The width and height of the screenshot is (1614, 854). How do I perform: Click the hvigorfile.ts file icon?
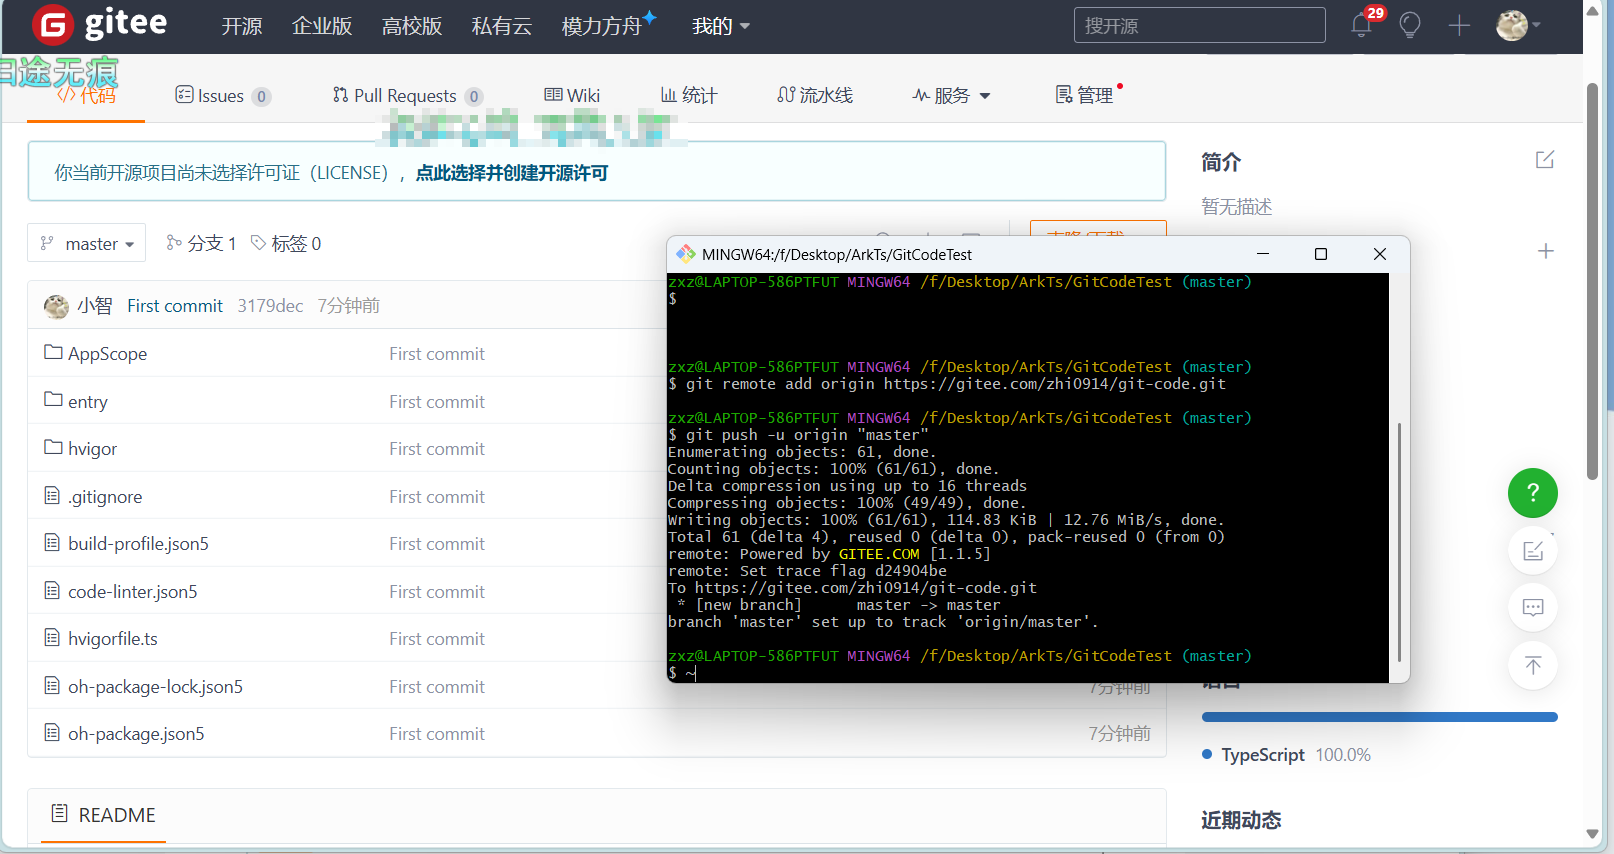[52, 638]
